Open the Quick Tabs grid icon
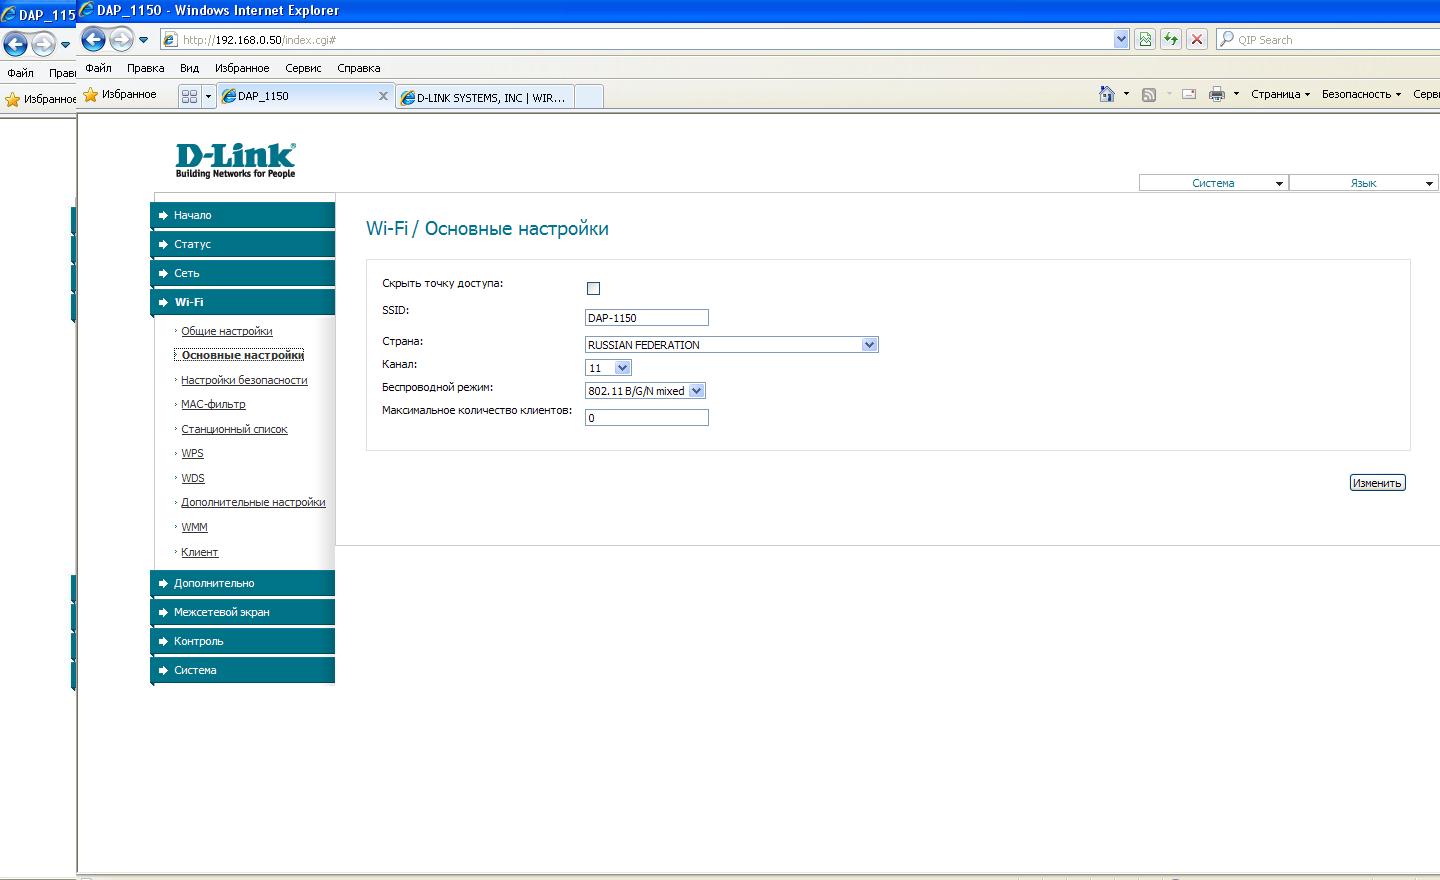 (189, 96)
